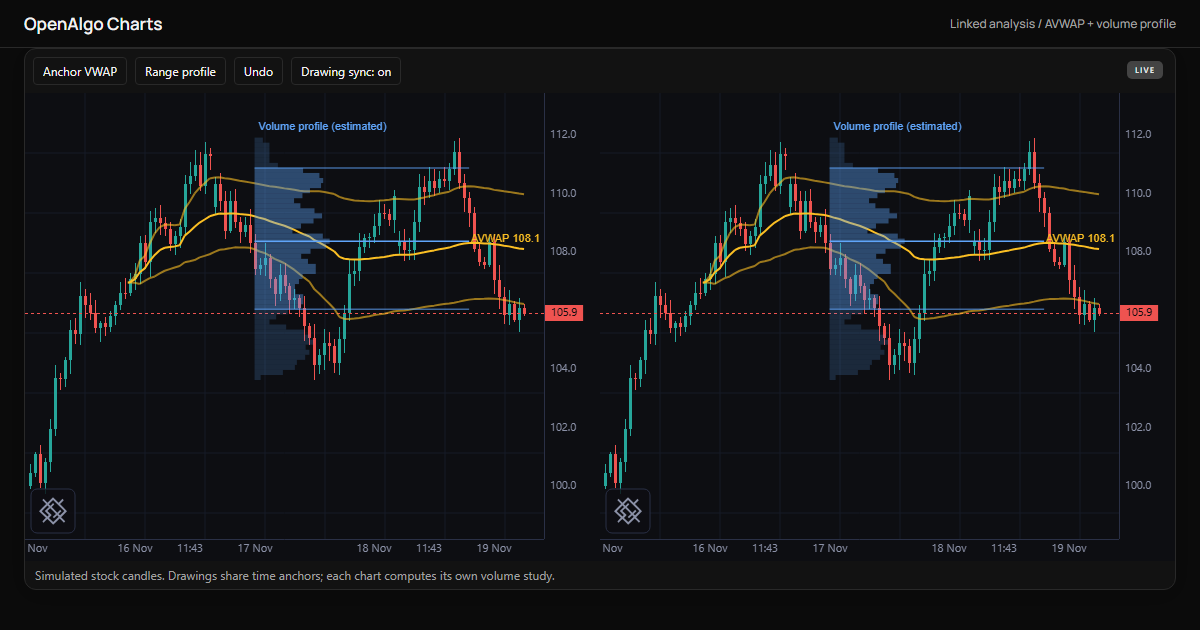Image resolution: width=1200 pixels, height=630 pixels.
Task: Select the left chart AVWAP 108.1 label
Action: click(x=506, y=238)
